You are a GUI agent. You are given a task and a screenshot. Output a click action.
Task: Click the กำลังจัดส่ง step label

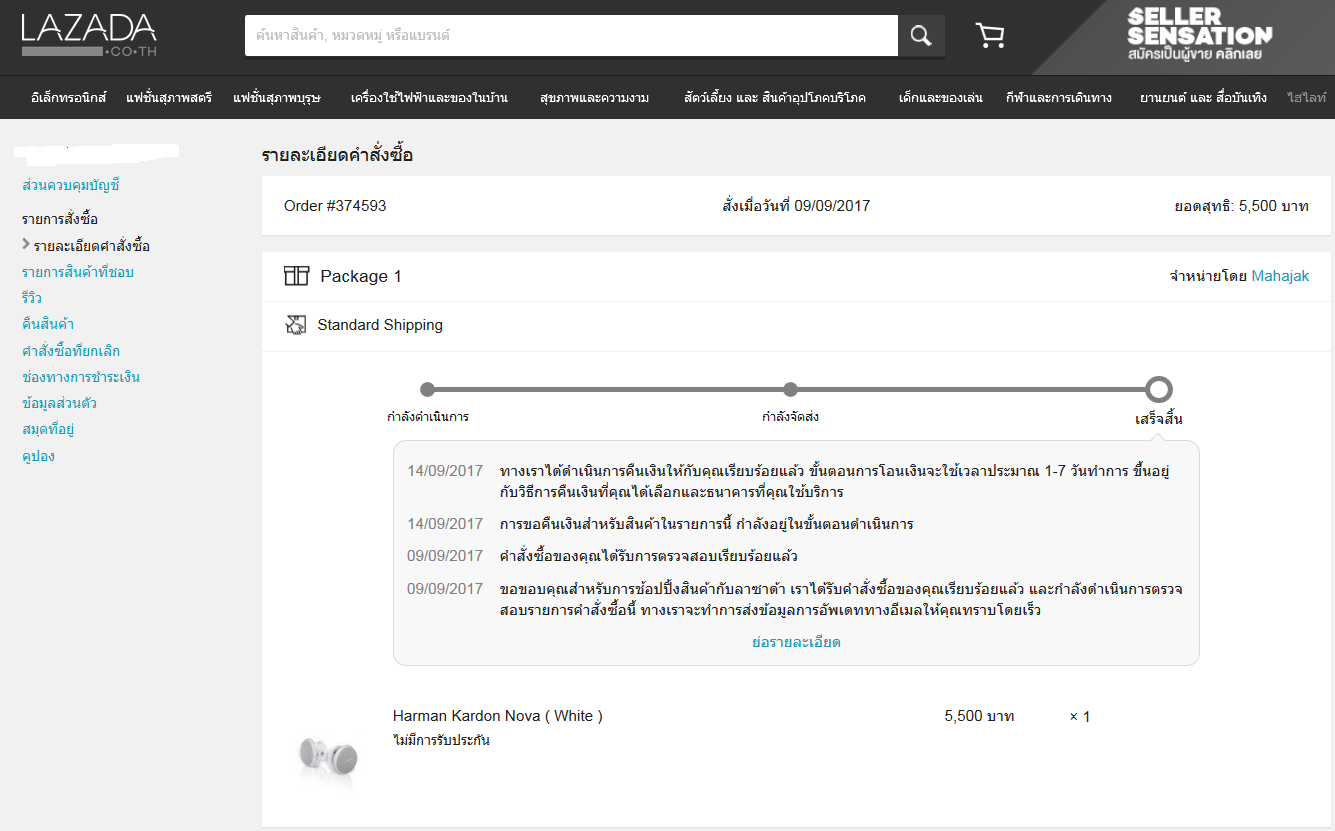(x=790, y=416)
